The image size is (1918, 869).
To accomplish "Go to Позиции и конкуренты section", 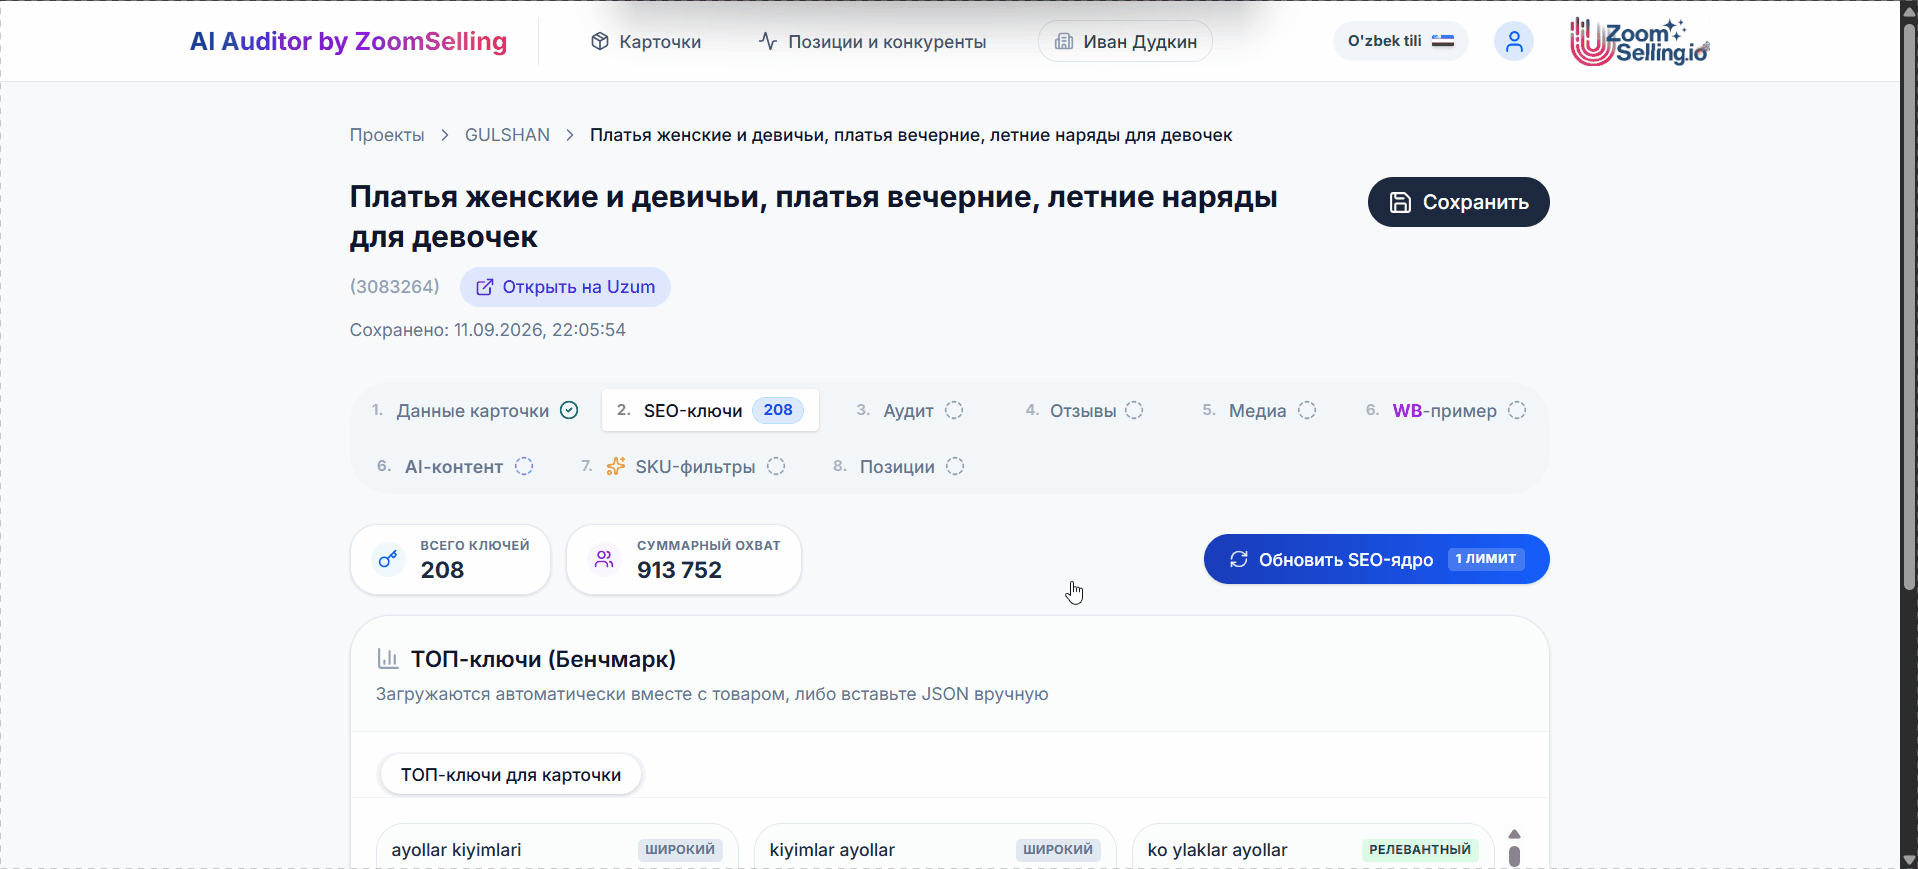I will 872,41.
